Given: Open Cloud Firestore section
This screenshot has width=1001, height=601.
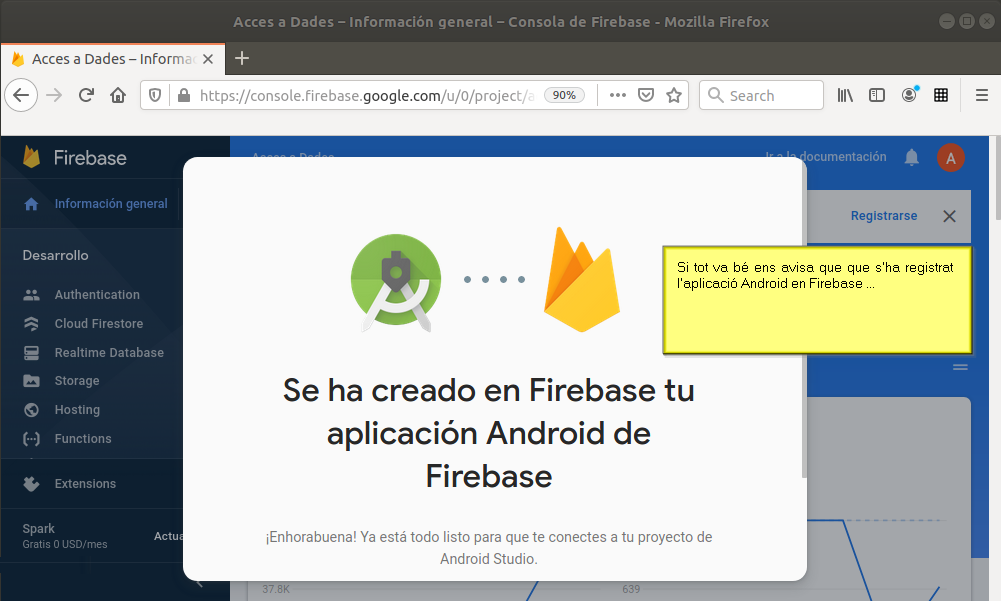Looking at the screenshot, I should [x=99, y=324].
